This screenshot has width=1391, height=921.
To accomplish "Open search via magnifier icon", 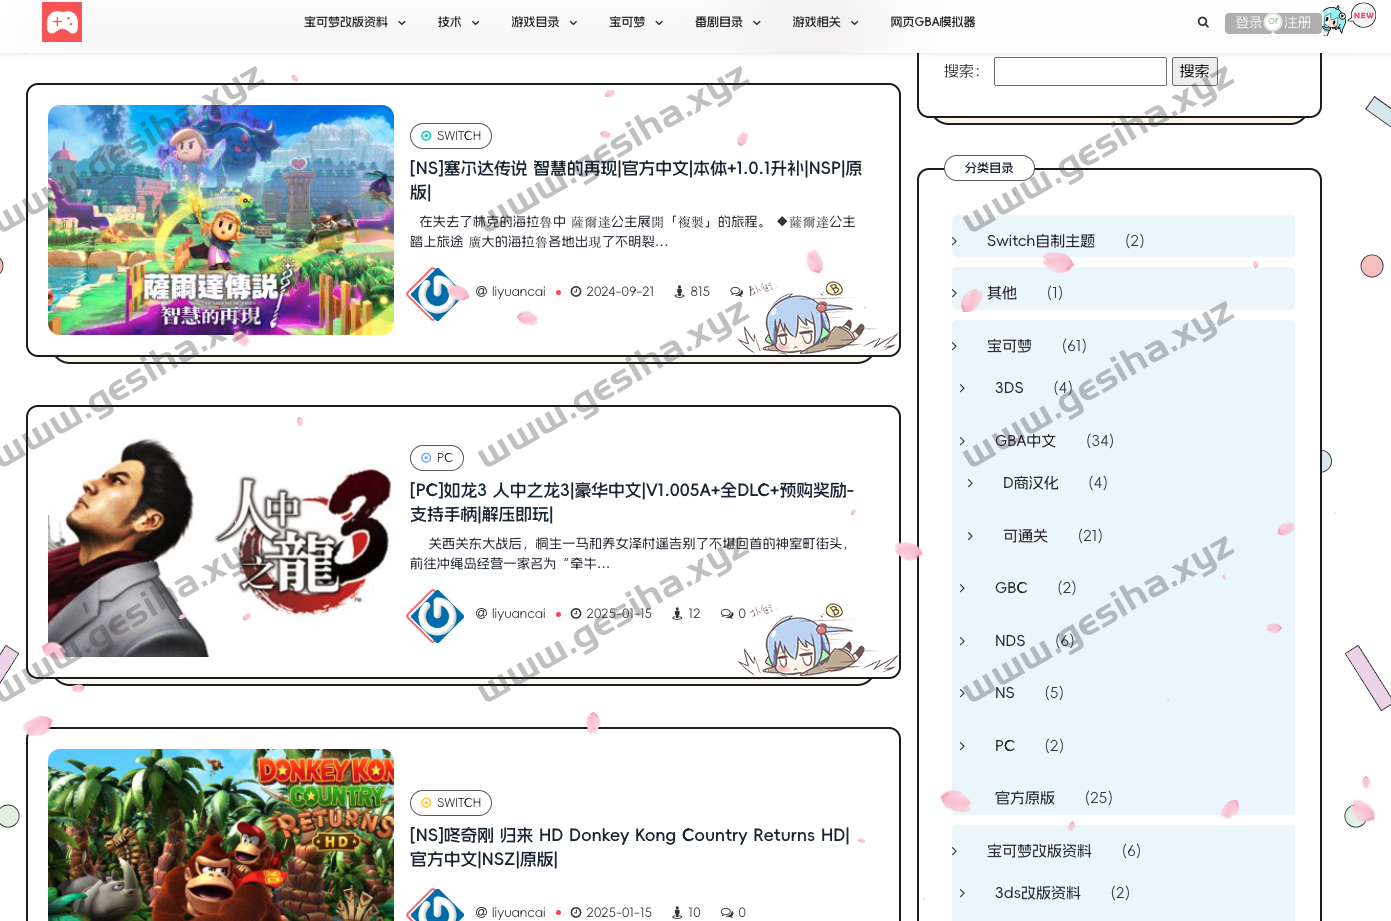I will (1203, 22).
